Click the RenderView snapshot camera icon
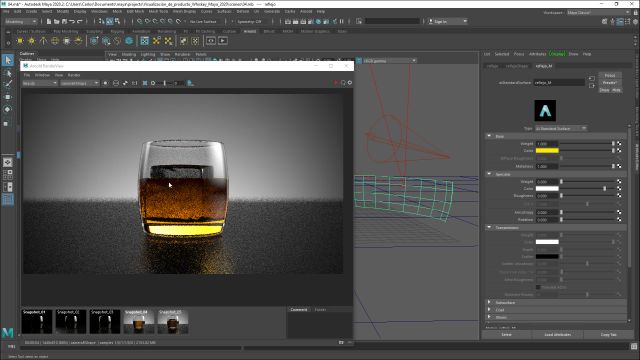The image size is (640, 360). [341, 342]
